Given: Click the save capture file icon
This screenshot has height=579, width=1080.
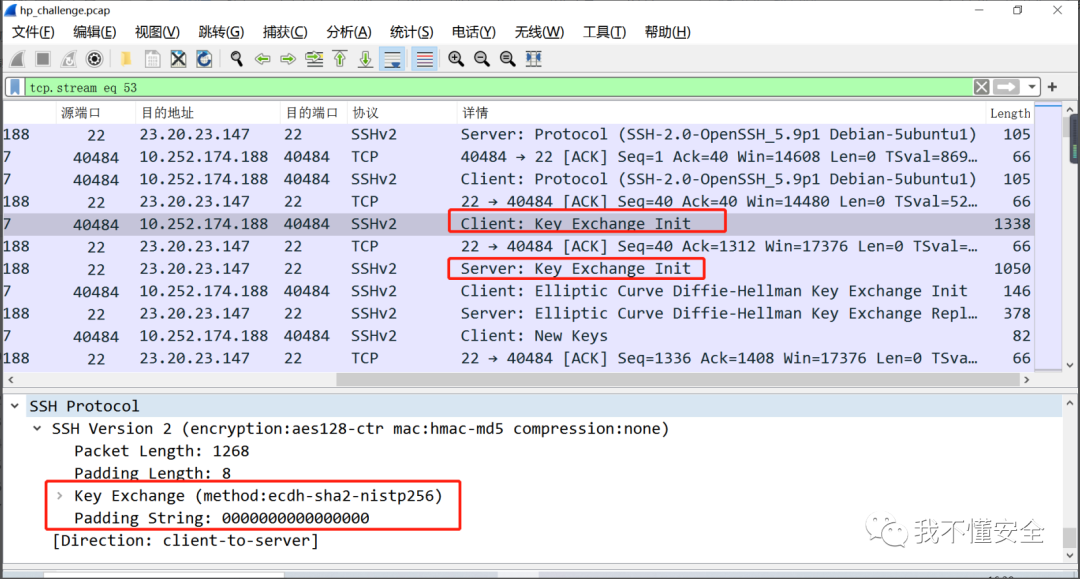Looking at the screenshot, I should tap(152, 59).
